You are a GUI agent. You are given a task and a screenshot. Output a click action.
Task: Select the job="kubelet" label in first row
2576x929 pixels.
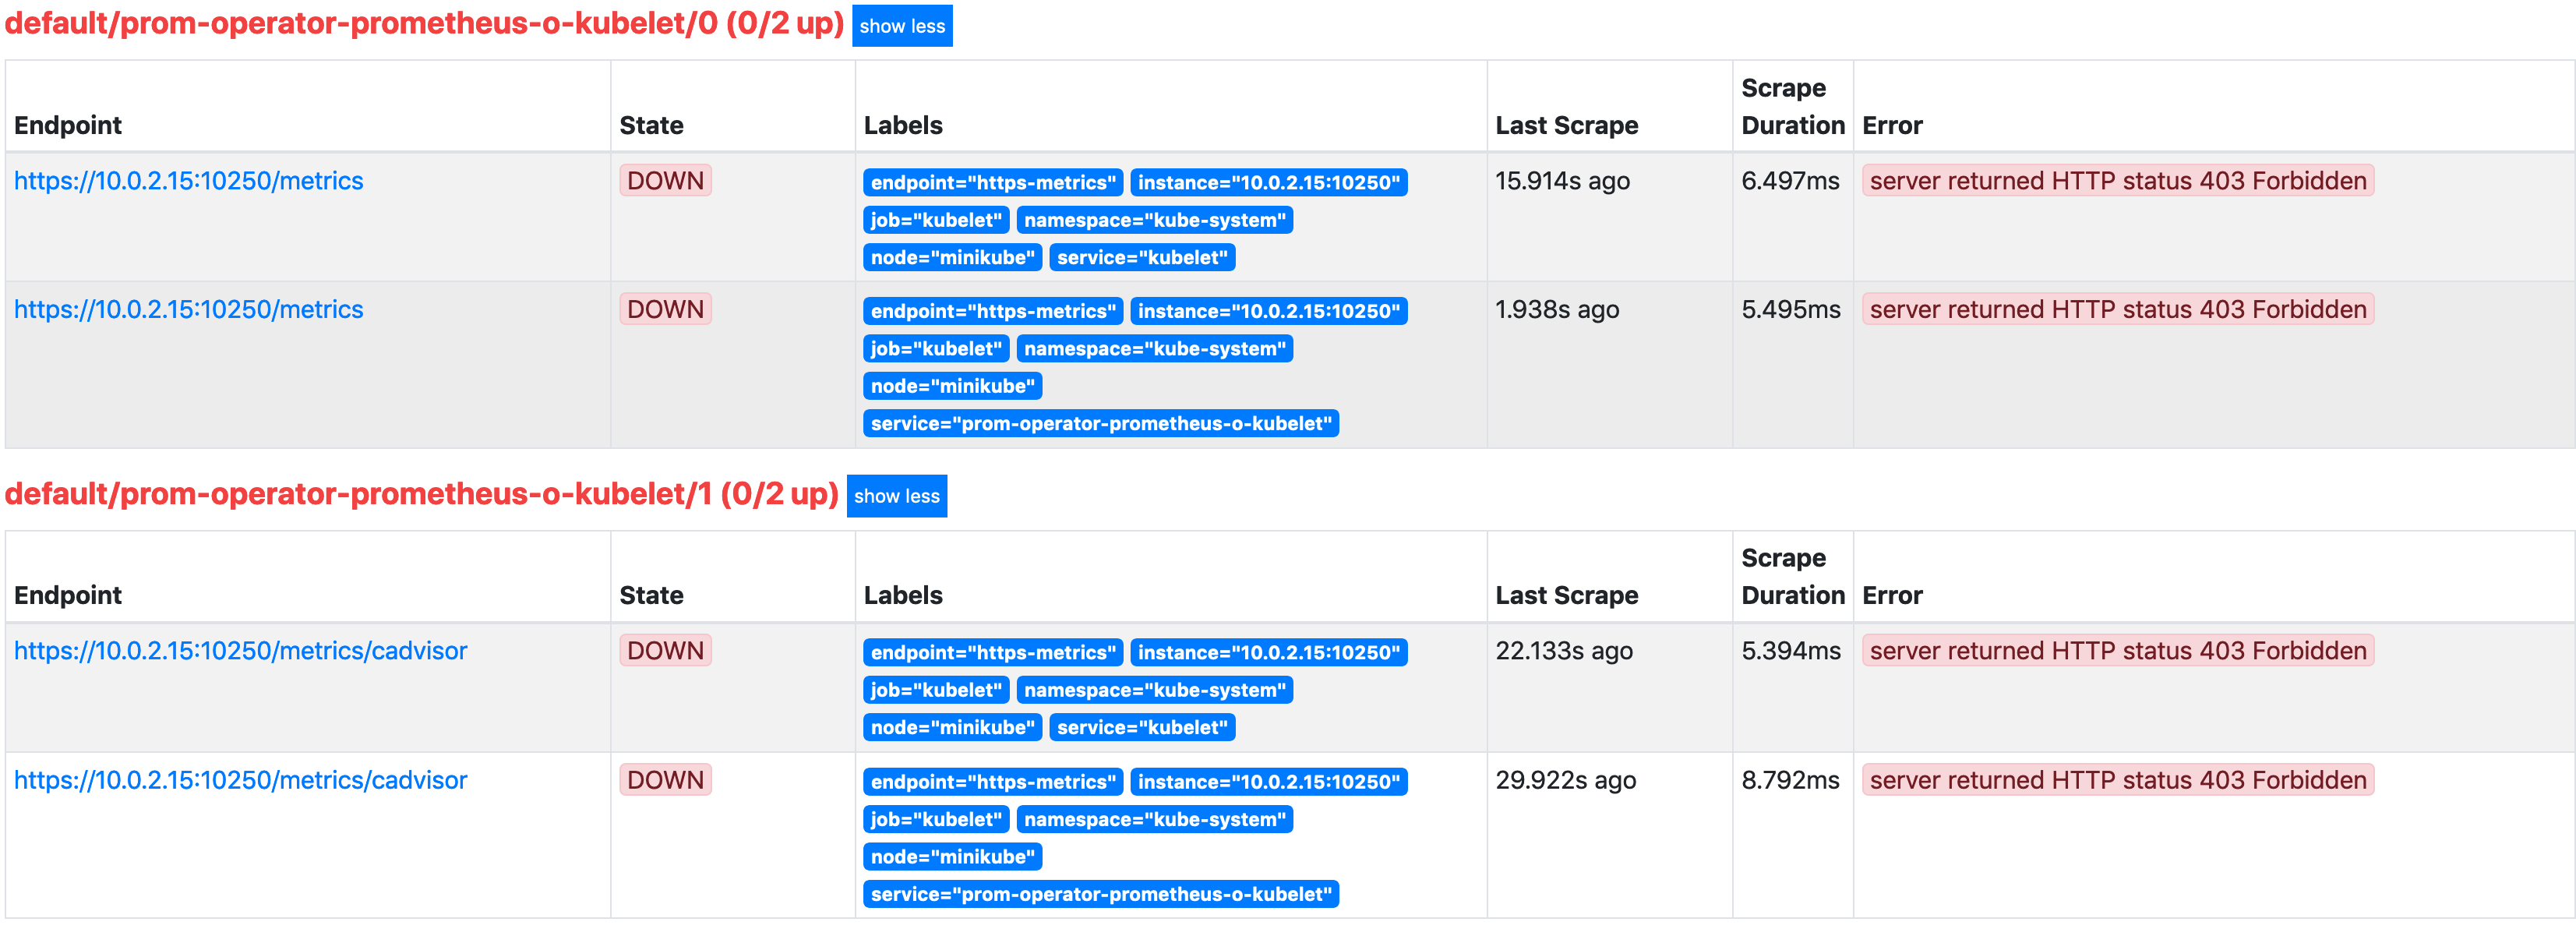[935, 220]
